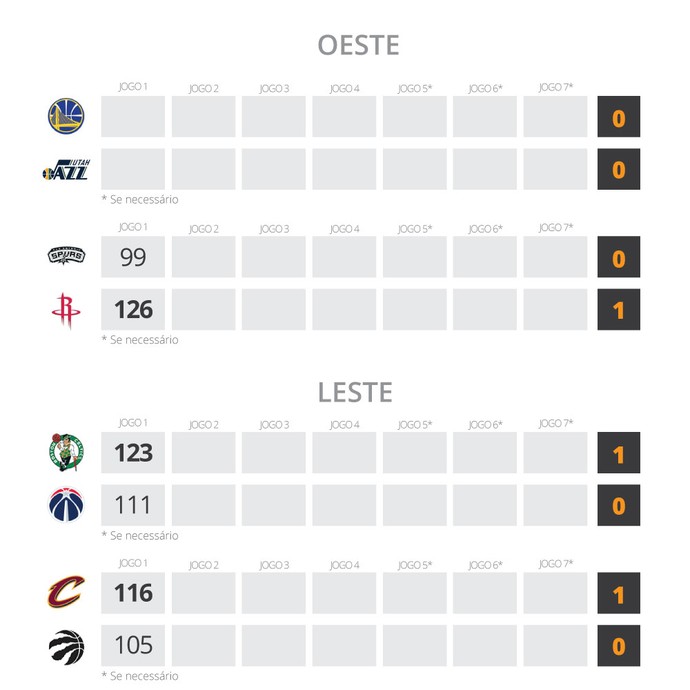
Task: Click the Utah Jazz logo
Action: [66, 170]
